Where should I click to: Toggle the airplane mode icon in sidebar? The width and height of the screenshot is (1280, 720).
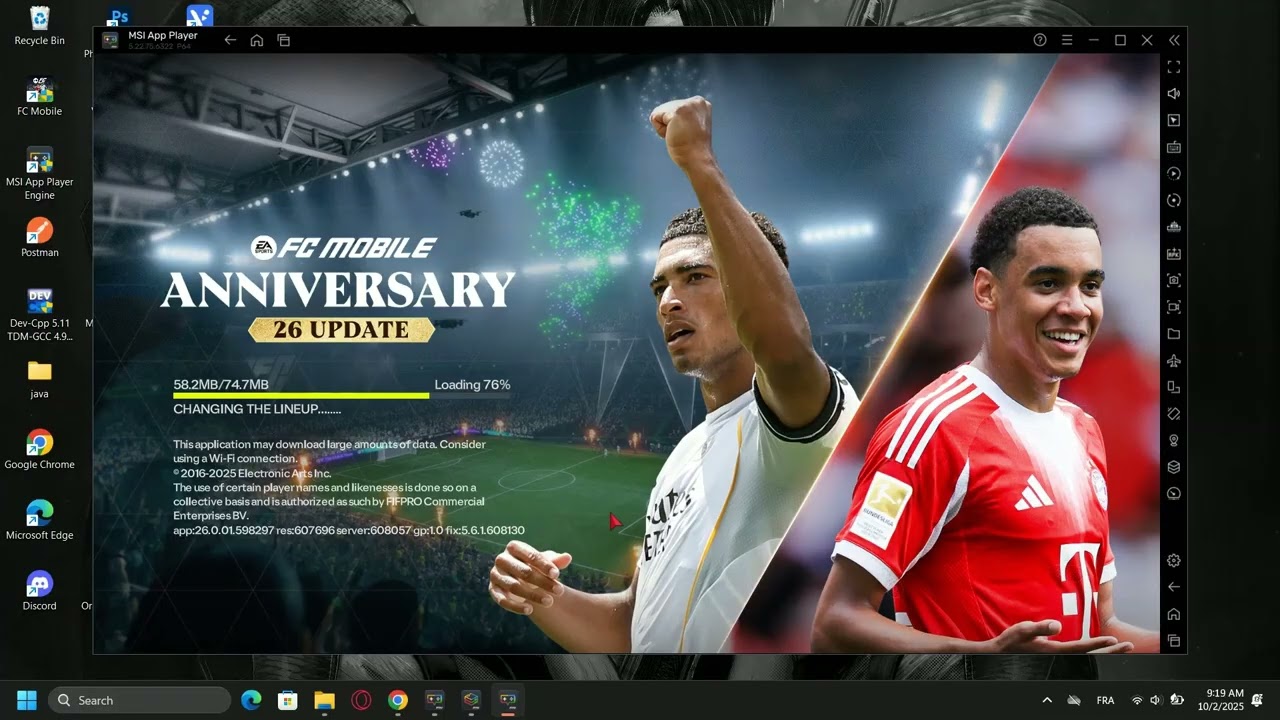pyautogui.click(x=1174, y=360)
